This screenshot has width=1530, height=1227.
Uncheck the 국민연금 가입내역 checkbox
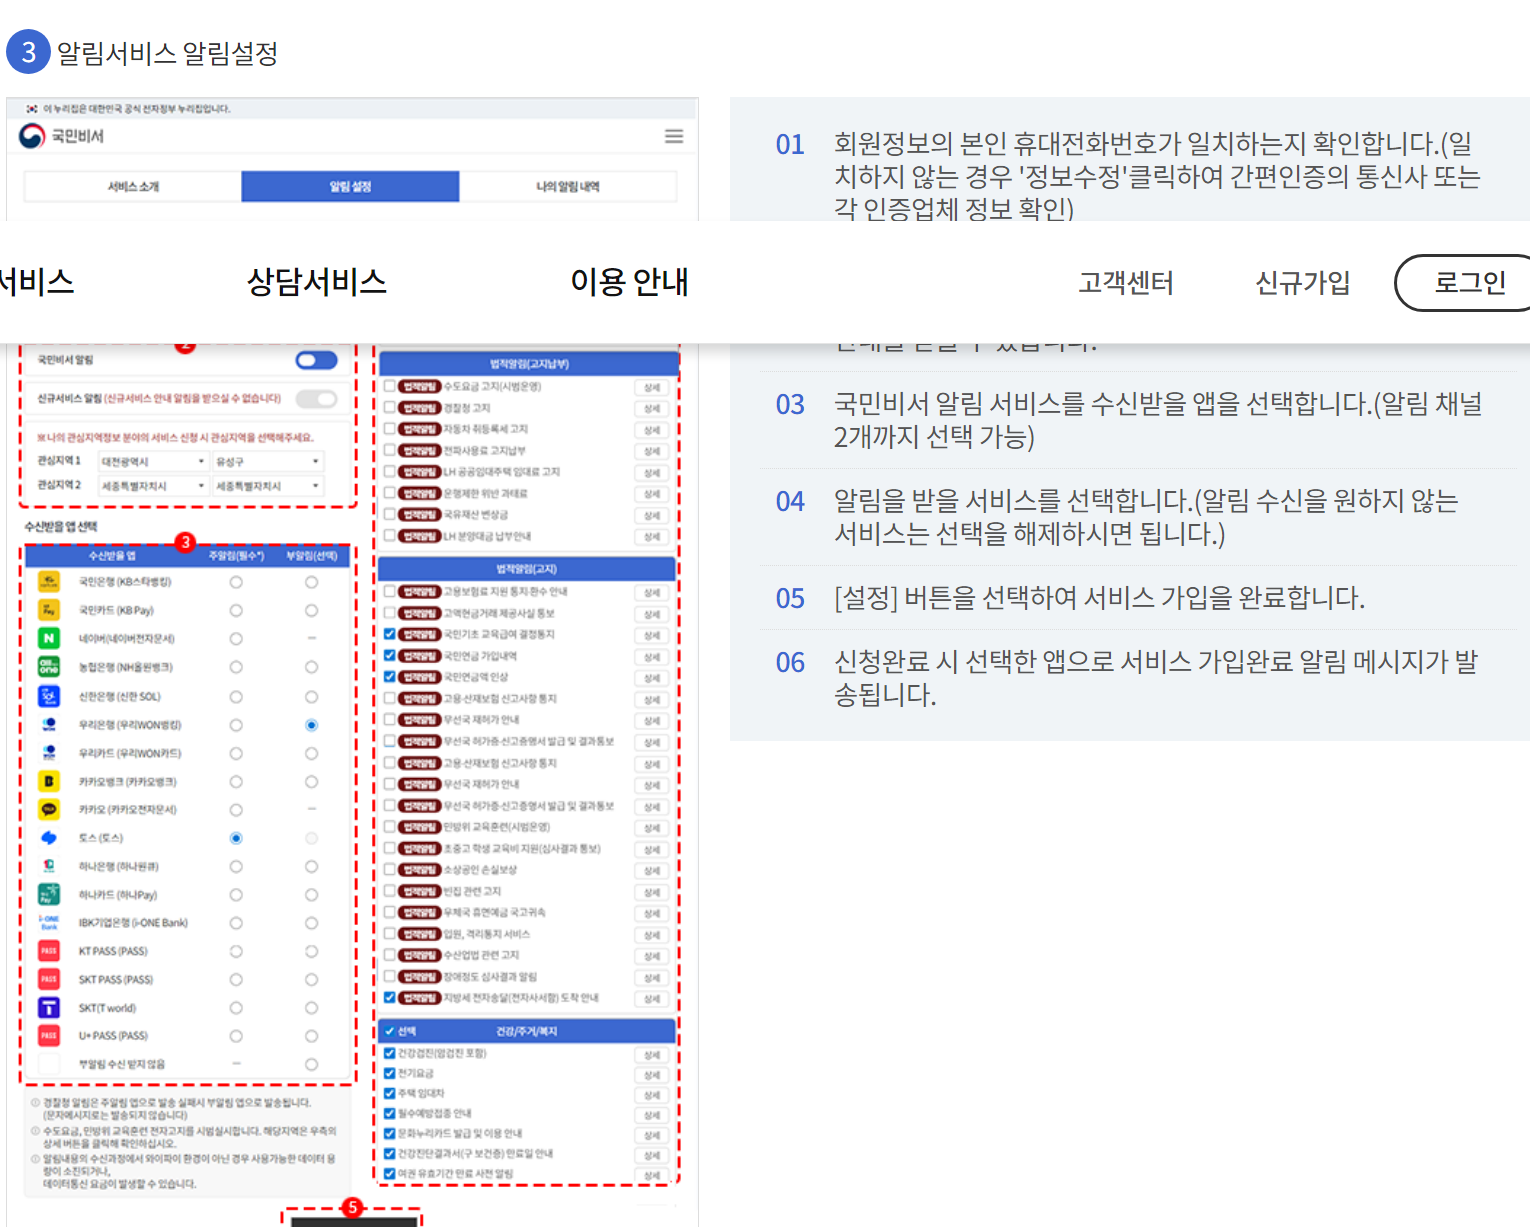(x=390, y=656)
